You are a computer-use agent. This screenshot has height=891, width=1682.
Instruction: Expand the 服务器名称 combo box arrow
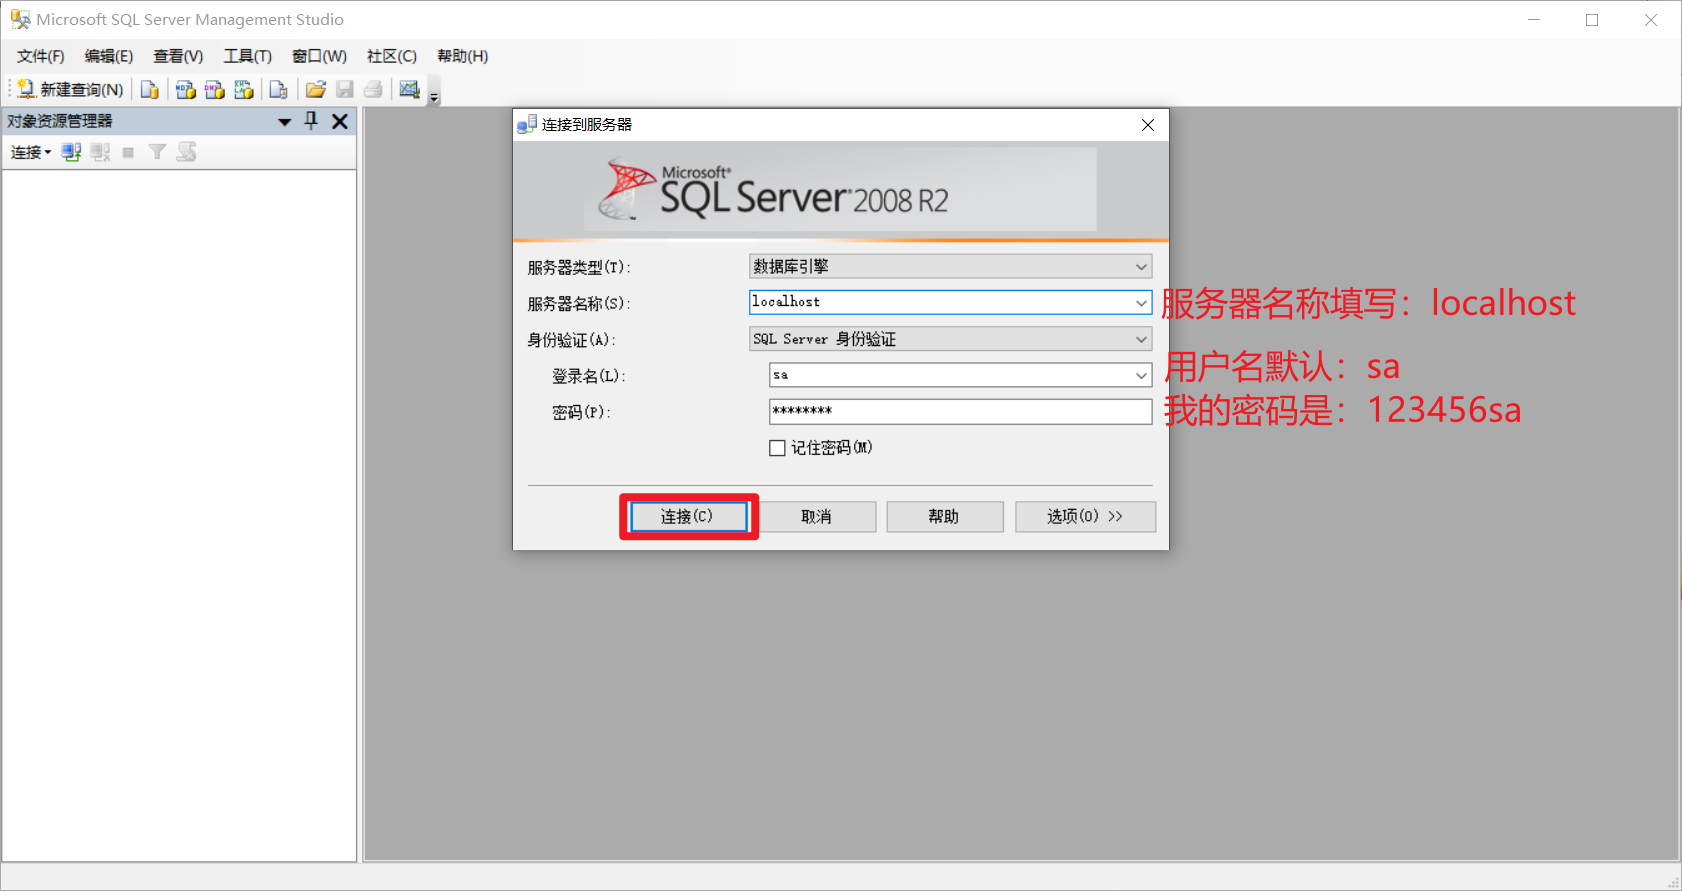coord(1141,303)
